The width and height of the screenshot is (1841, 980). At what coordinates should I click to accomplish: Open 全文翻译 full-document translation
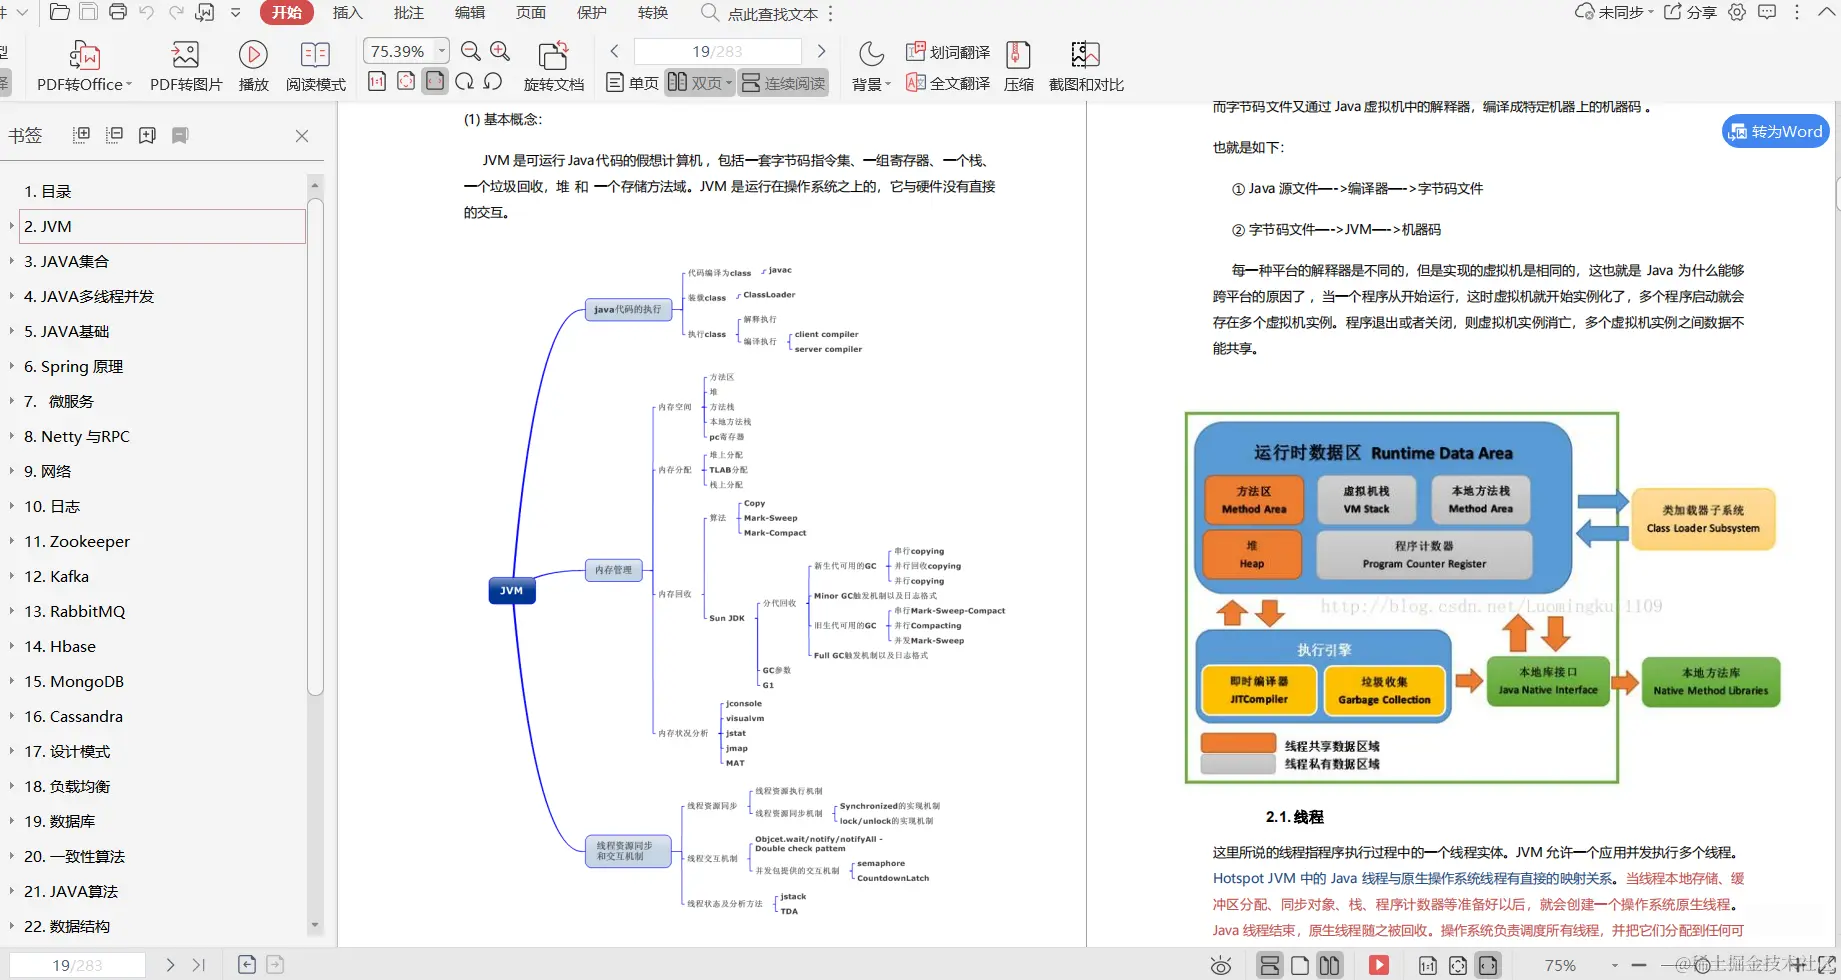tap(947, 84)
